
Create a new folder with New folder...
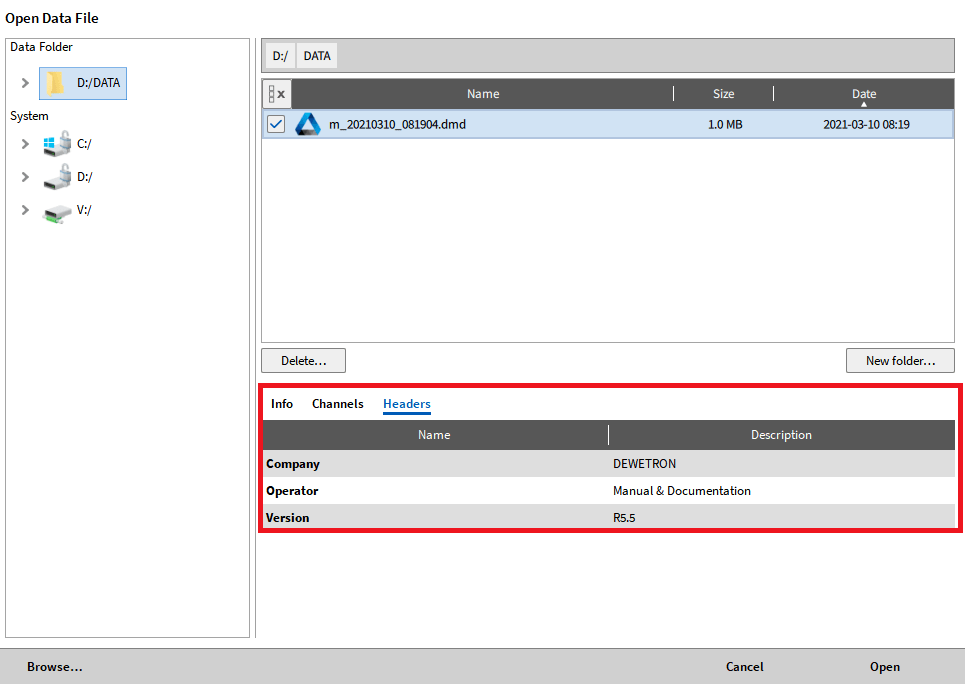(x=899, y=360)
